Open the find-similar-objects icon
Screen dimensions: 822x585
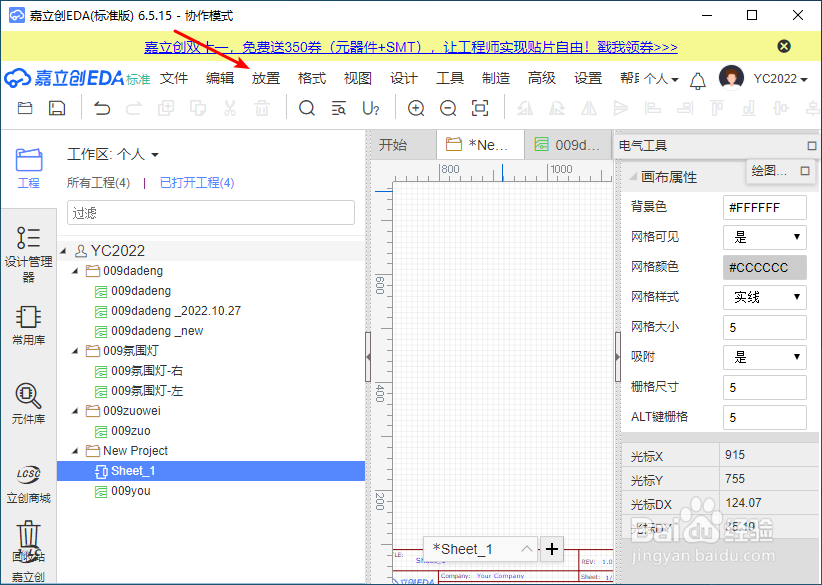point(339,109)
